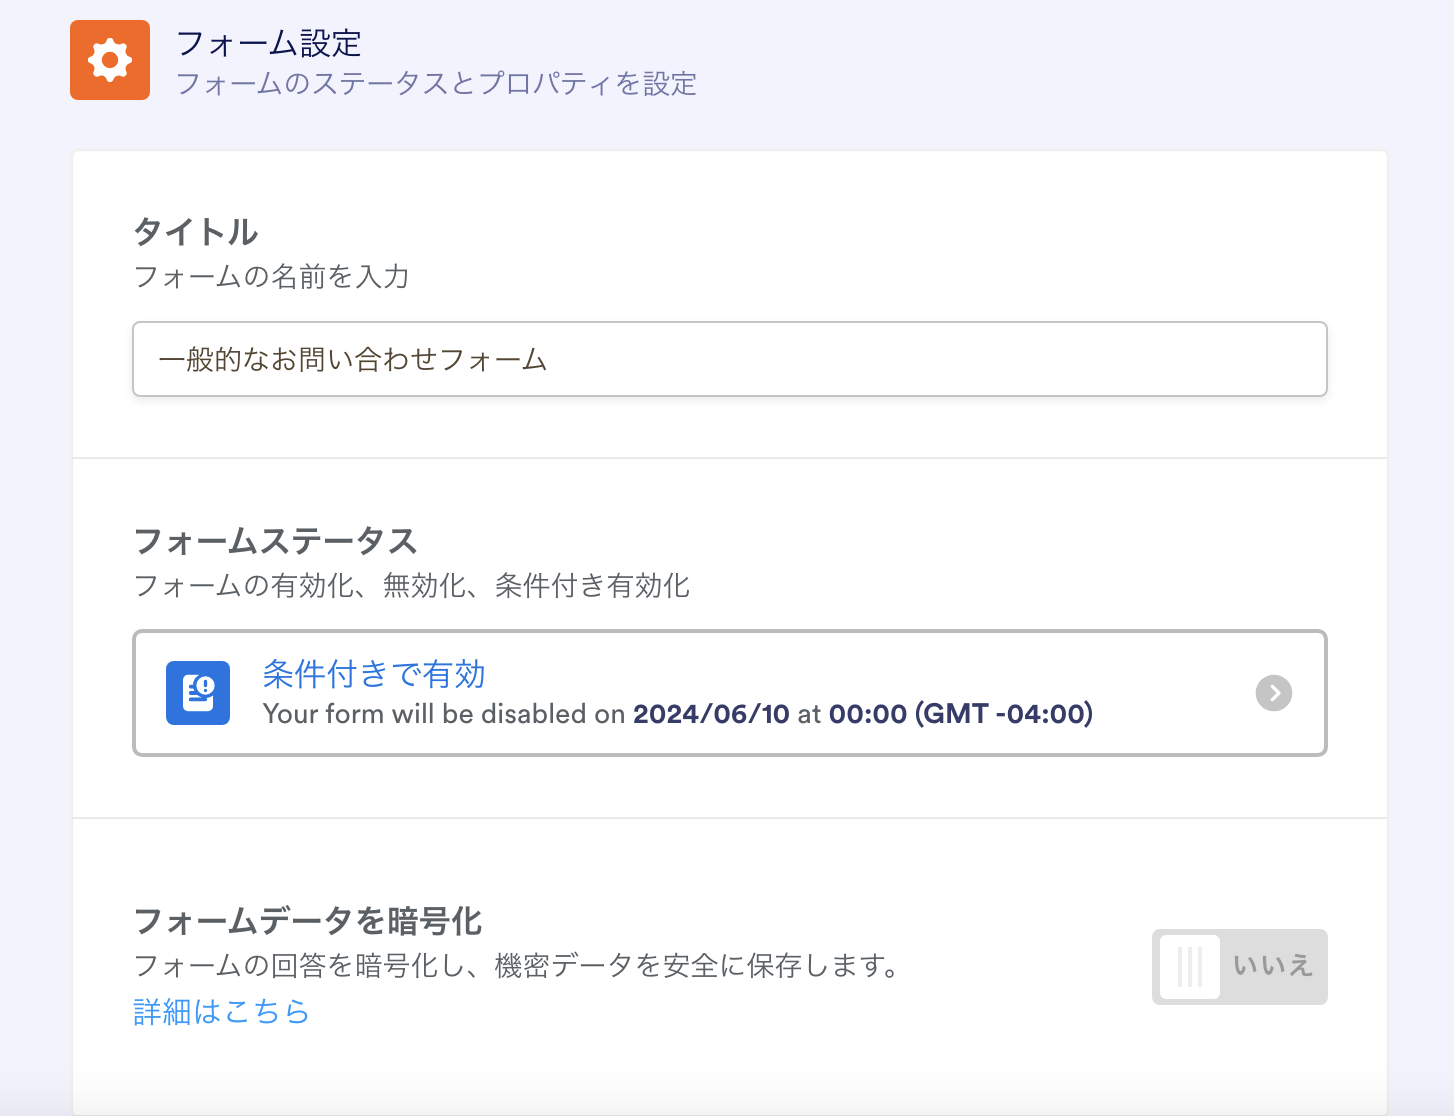
Task: Focus the form title input field
Action: tap(729, 359)
